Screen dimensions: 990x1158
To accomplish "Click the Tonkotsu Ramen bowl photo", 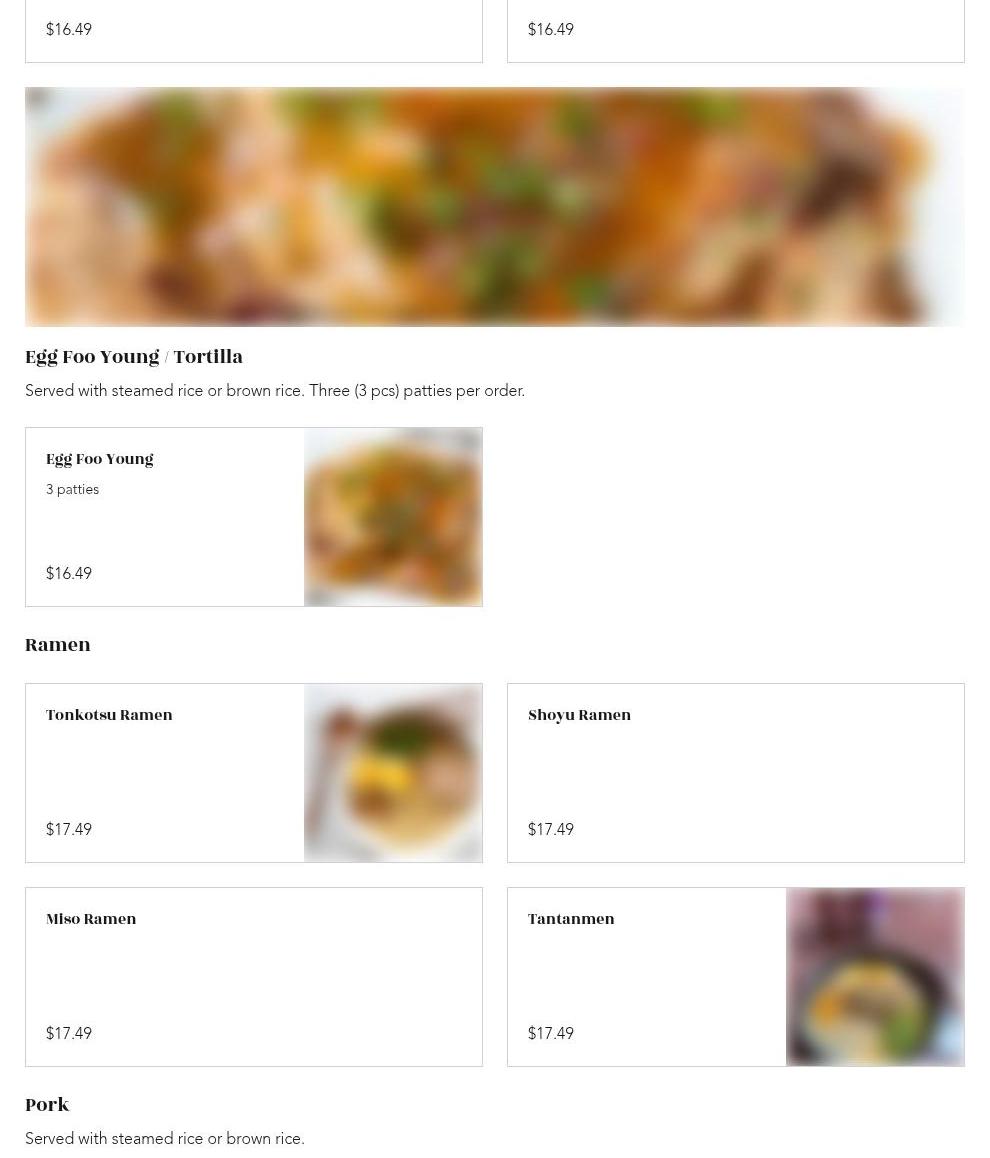I will [393, 772].
